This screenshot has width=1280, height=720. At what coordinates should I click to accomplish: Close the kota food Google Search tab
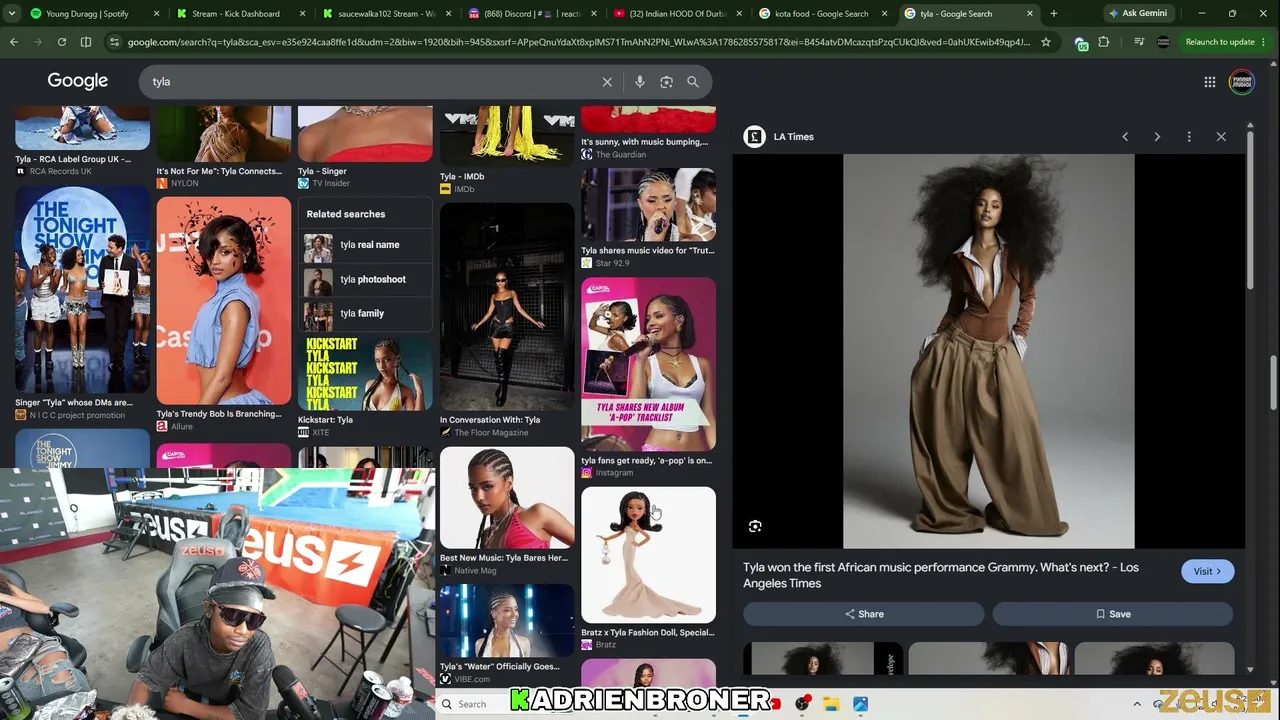(885, 14)
